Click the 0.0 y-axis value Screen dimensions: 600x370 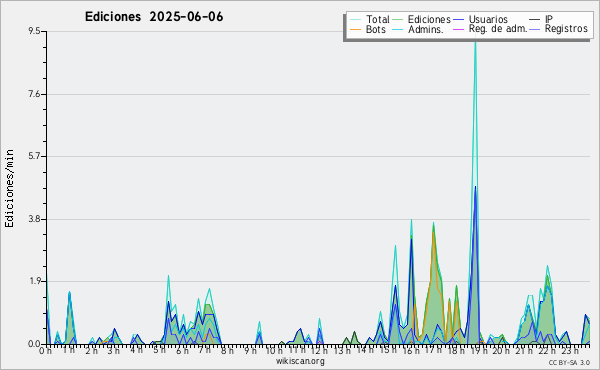34,344
